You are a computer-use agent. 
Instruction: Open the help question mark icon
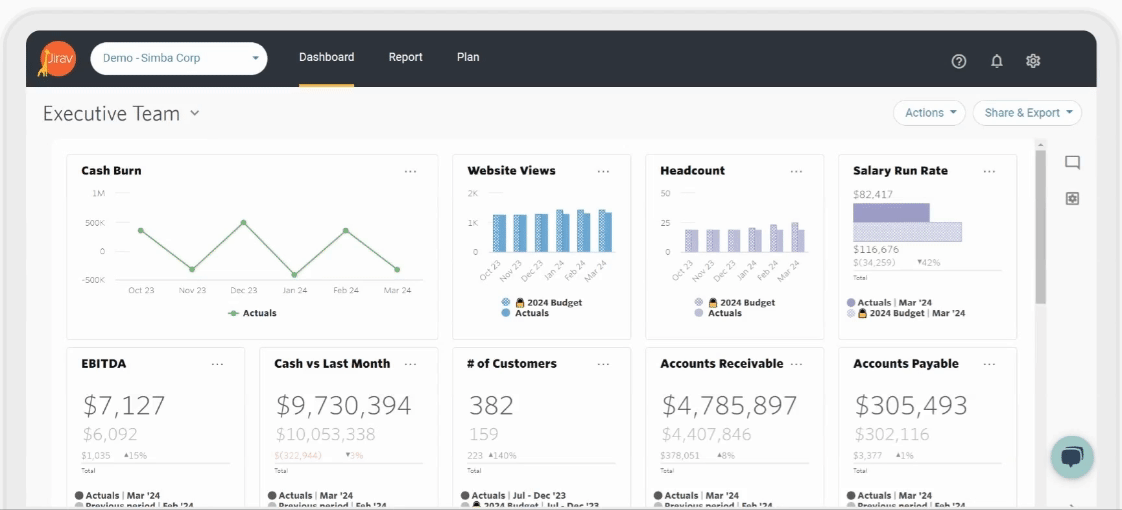959,61
